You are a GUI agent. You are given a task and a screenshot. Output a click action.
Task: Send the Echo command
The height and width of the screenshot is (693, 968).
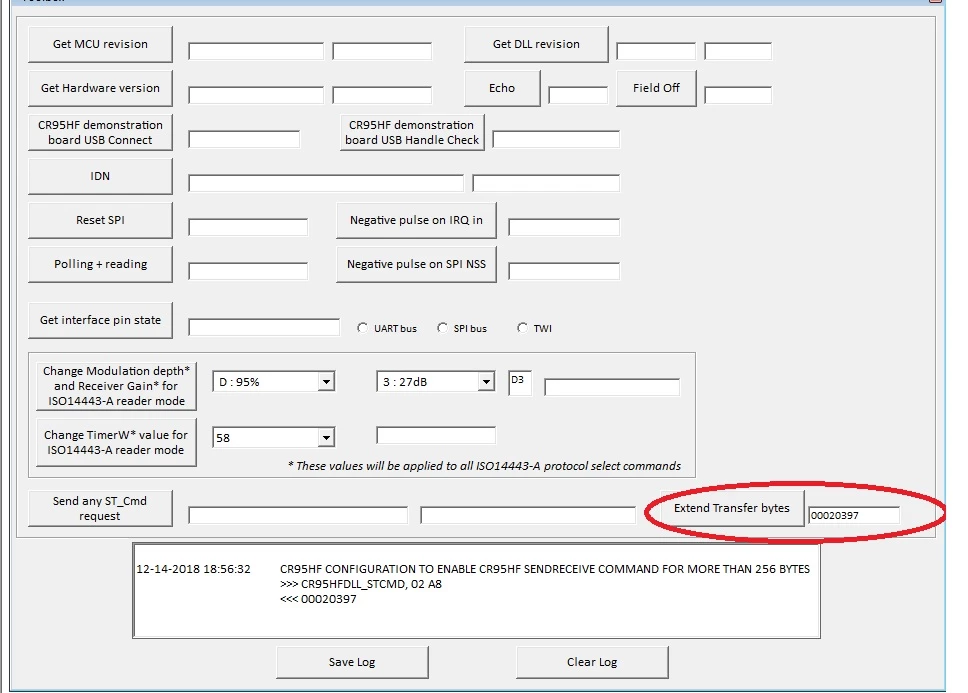coord(502,88)
